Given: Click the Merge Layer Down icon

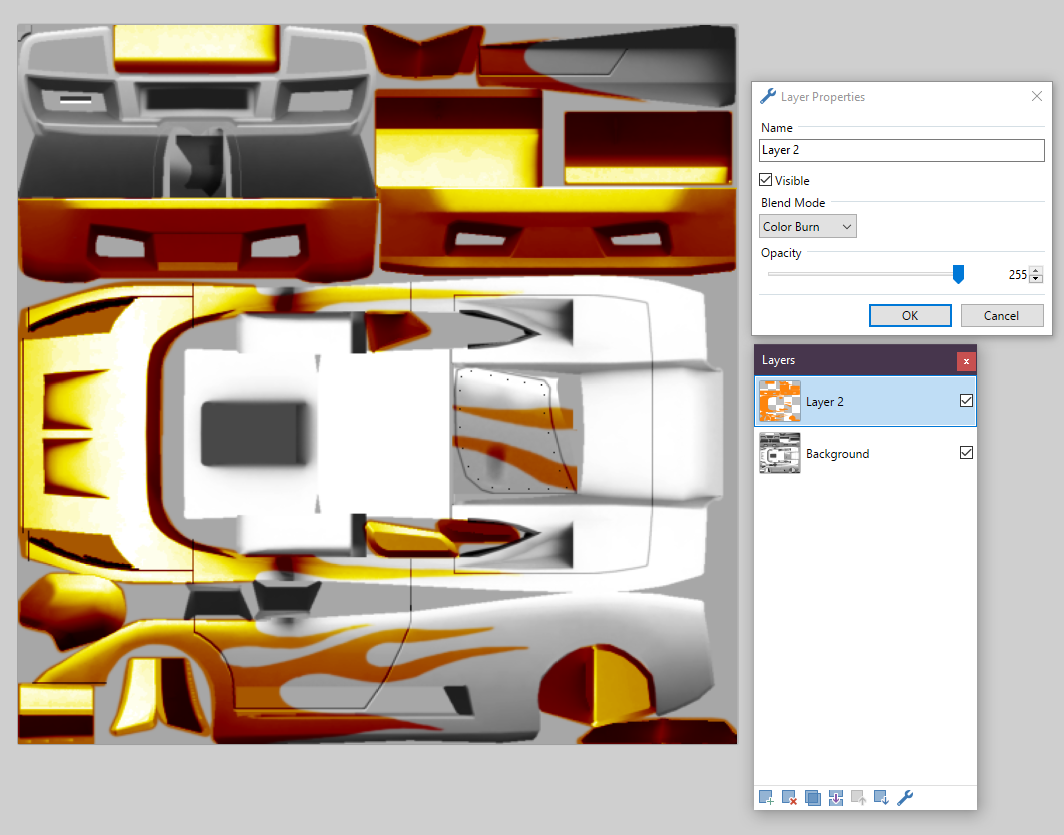Looking at the screenshot, I should point(836,797).
